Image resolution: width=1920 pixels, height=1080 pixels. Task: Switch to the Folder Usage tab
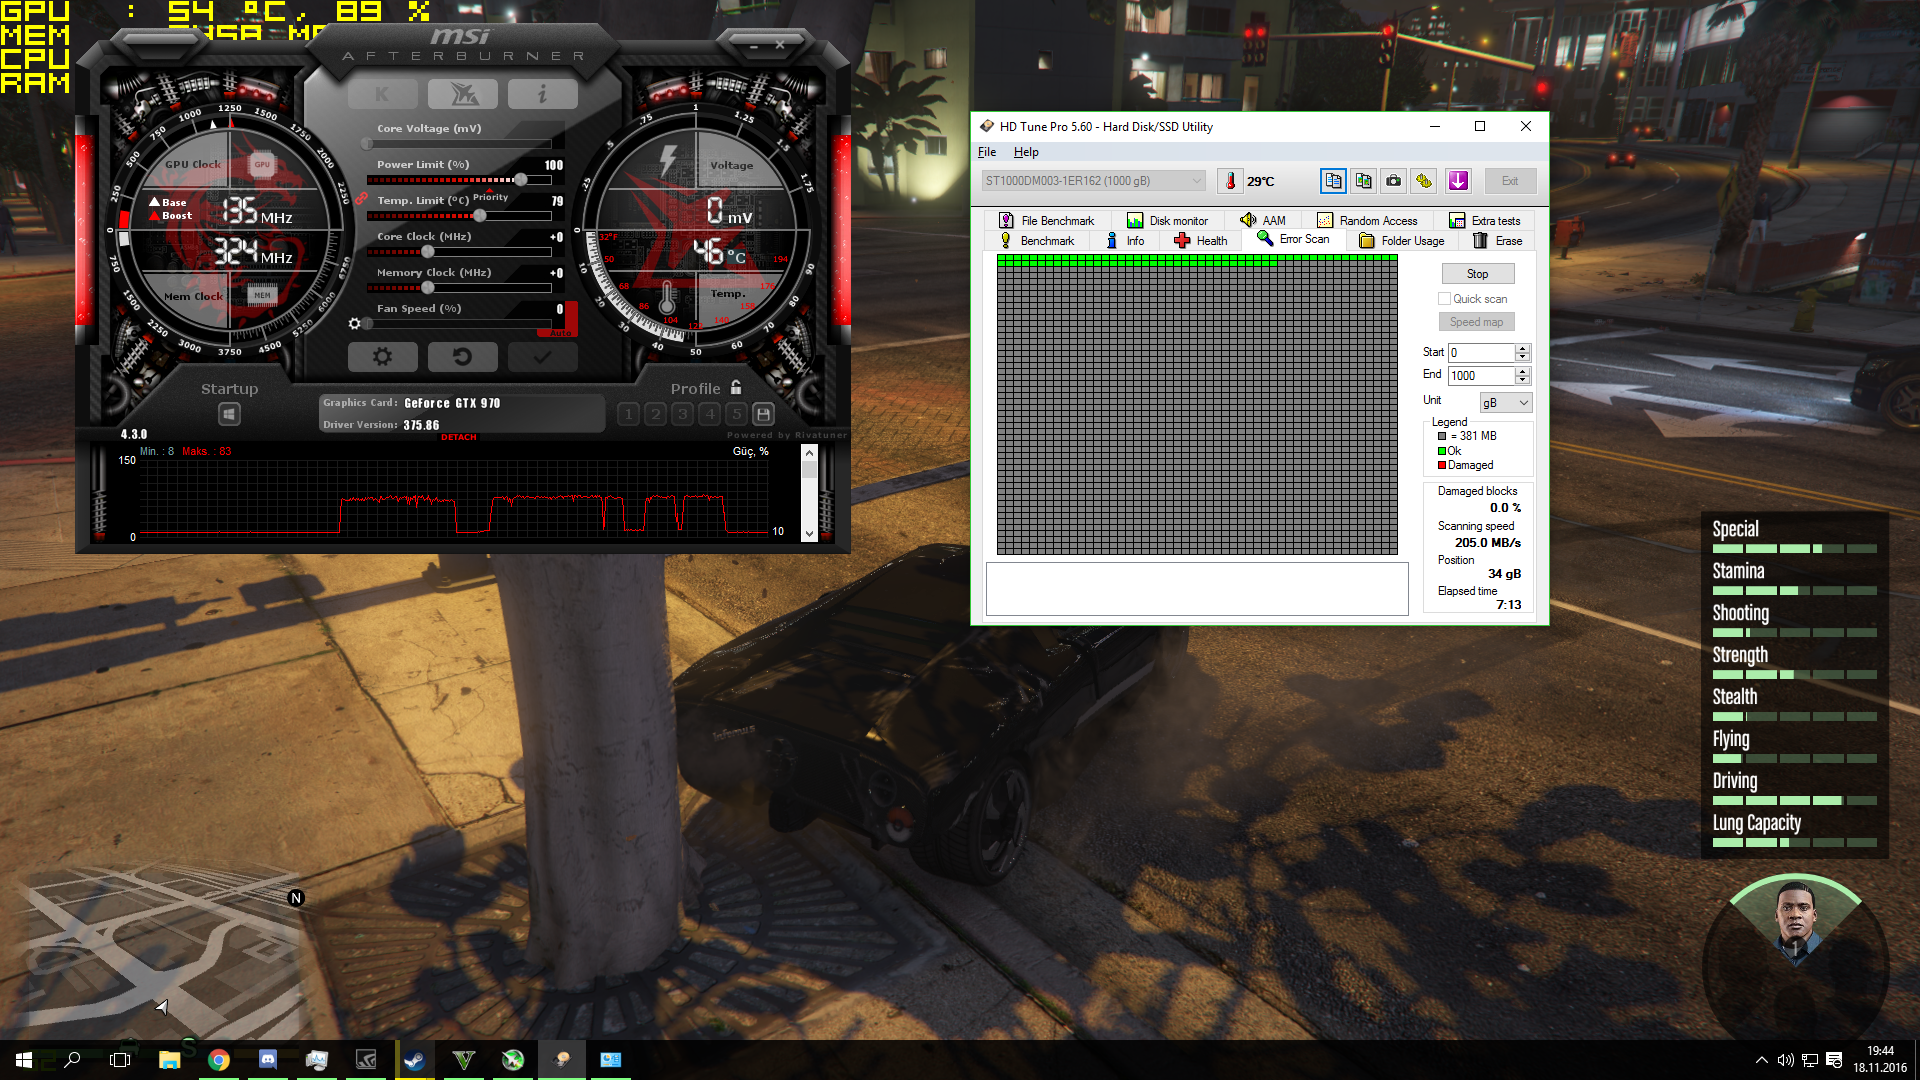pyautogui.click(x=1401, y=241)
